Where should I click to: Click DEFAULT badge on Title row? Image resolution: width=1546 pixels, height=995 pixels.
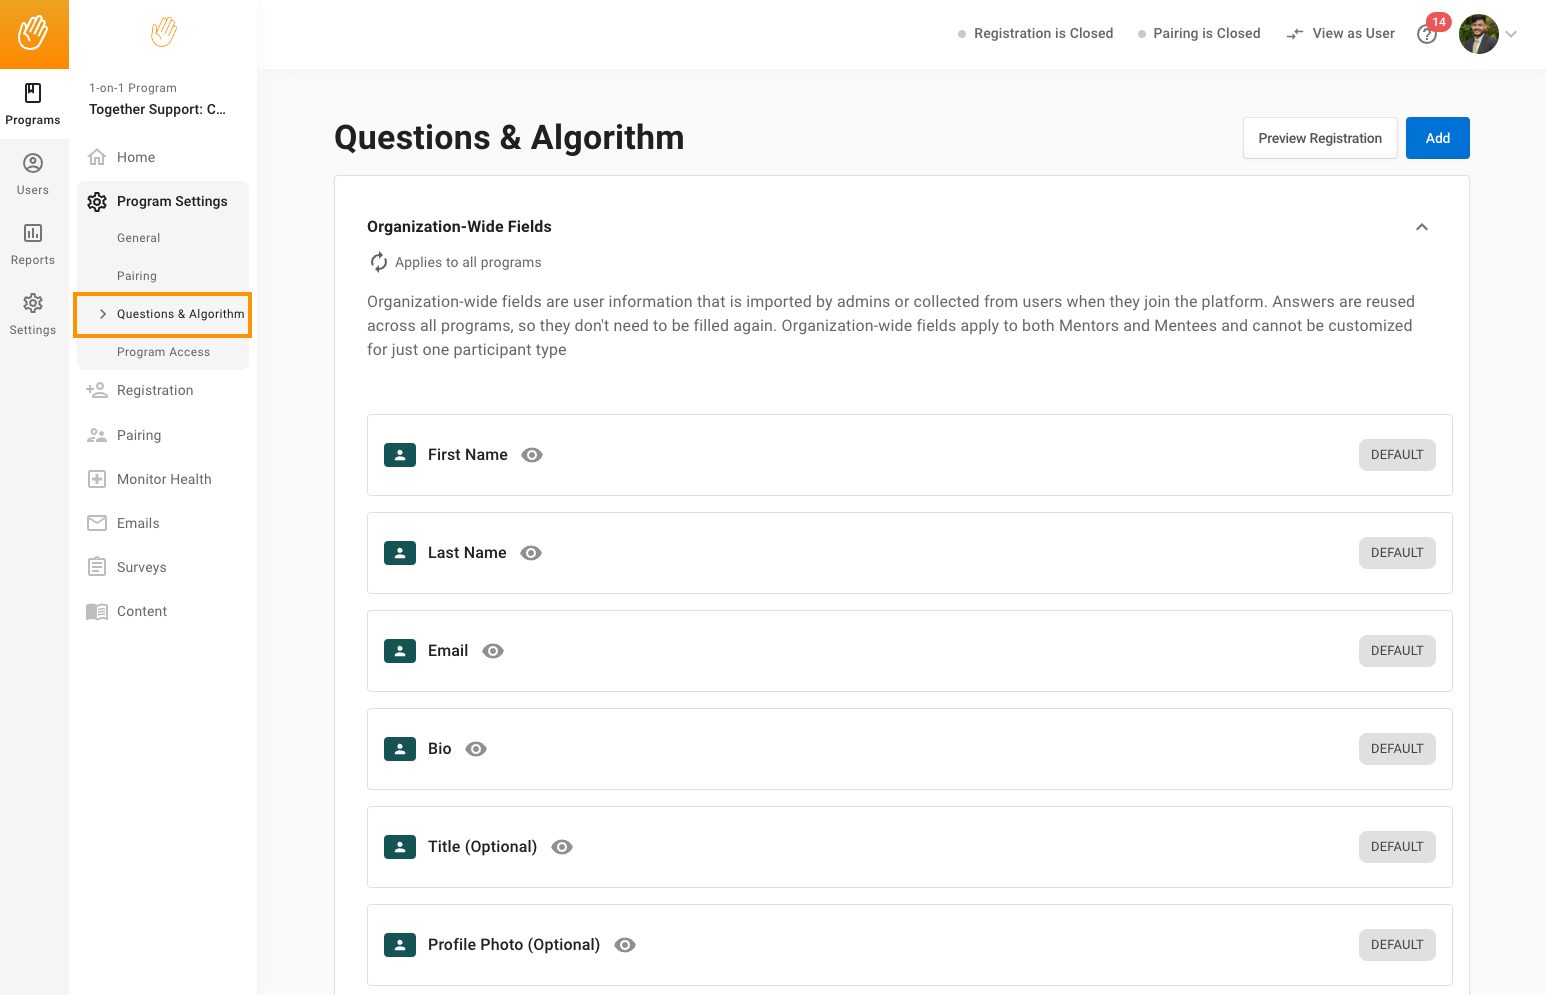[x=1397, y=847]
